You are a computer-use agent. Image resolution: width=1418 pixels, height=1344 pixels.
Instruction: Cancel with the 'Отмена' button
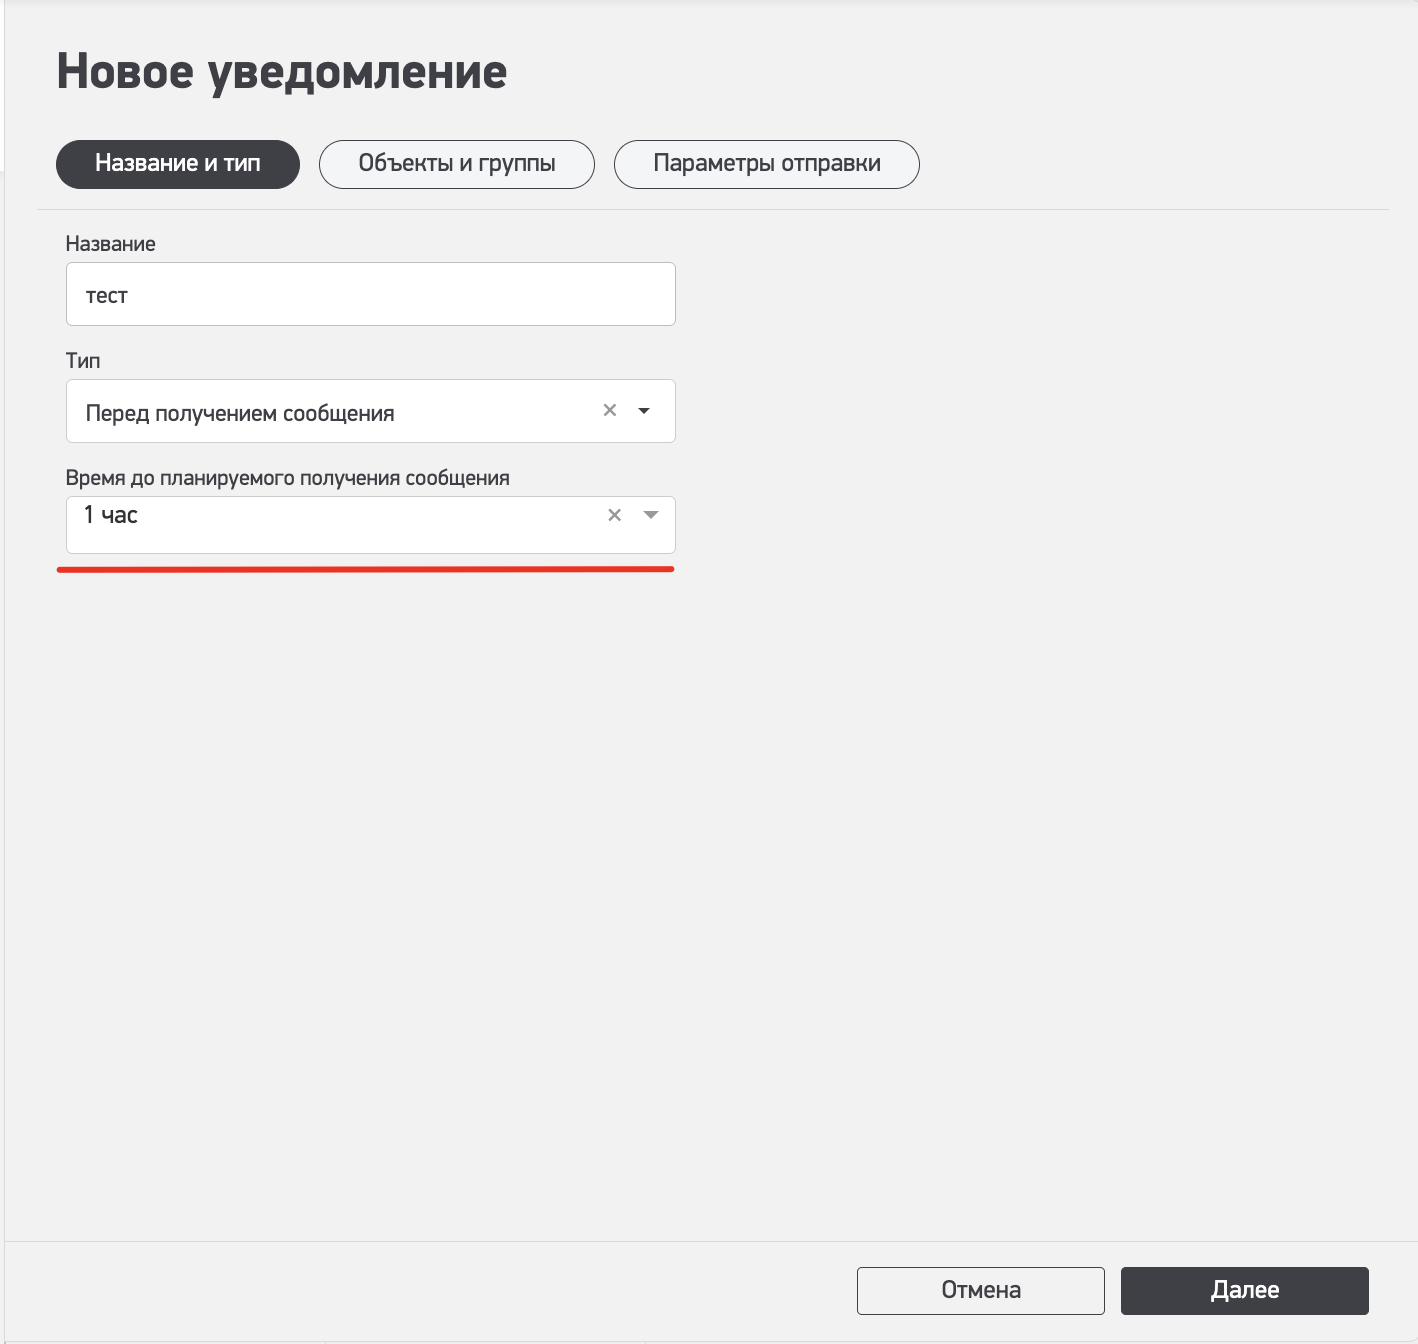(980, 1290)
